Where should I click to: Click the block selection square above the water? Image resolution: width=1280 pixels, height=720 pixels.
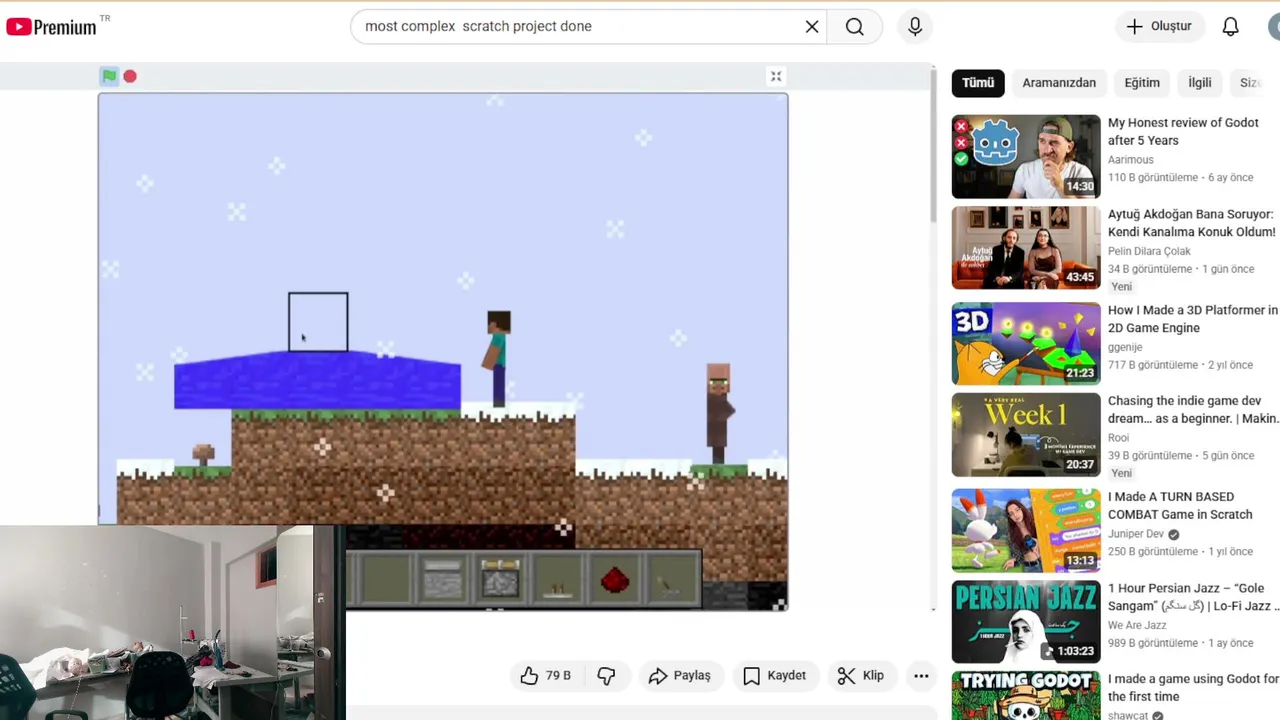(x=318, y=322)
